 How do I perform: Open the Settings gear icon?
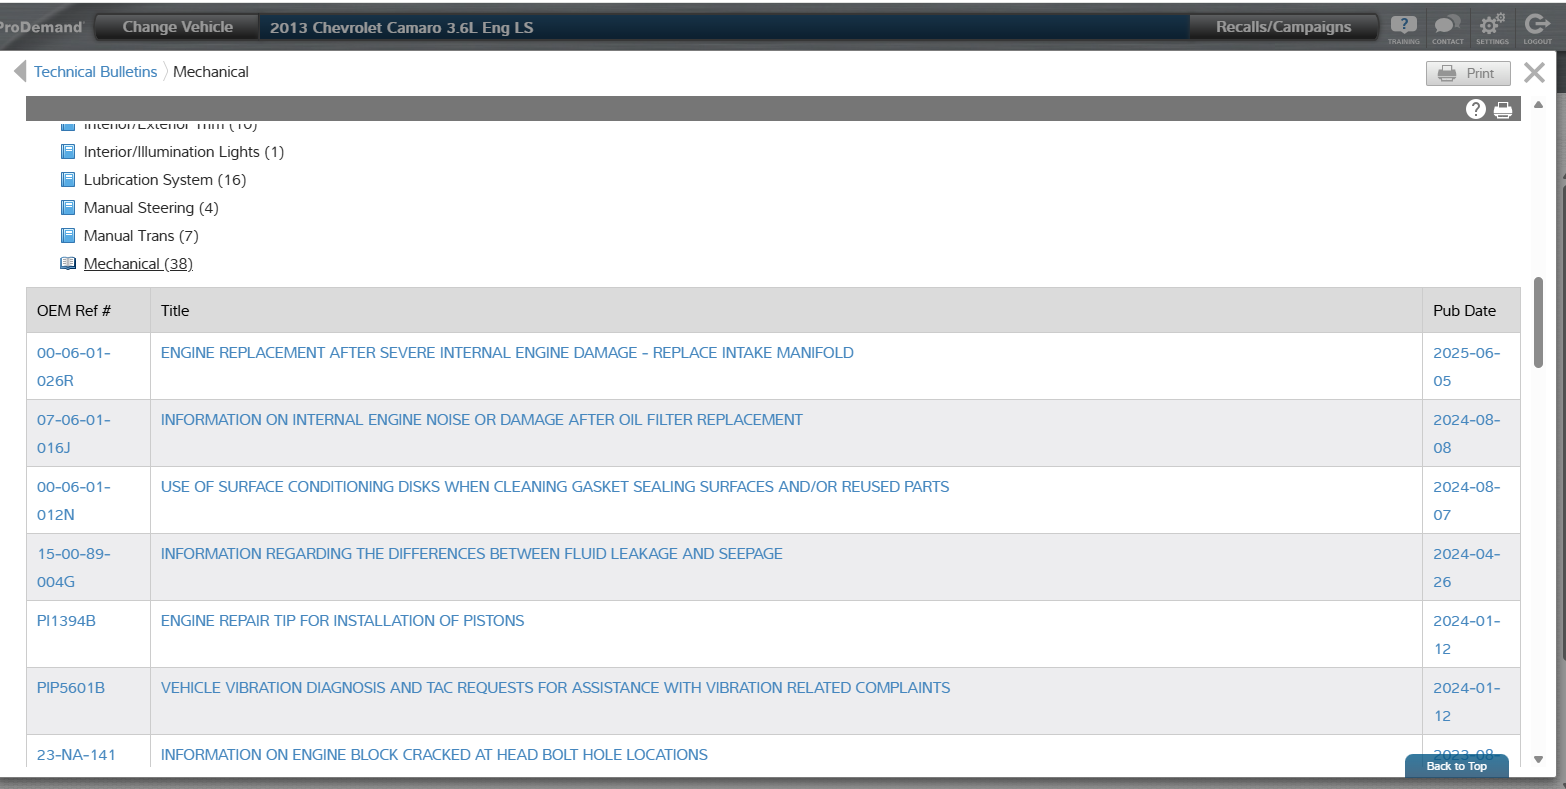pyautogui.click(x=1492, y=27)
